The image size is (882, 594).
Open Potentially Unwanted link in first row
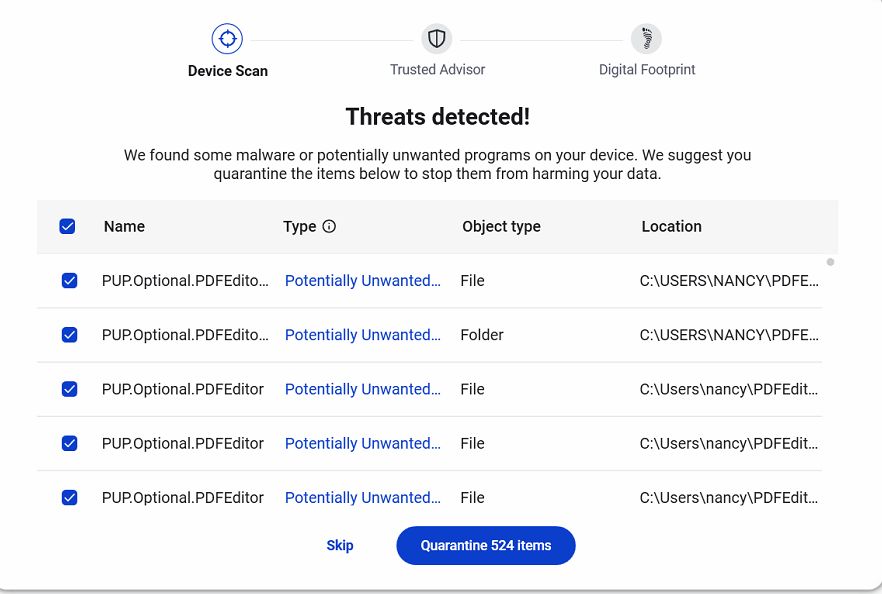[x=362, y=281]
